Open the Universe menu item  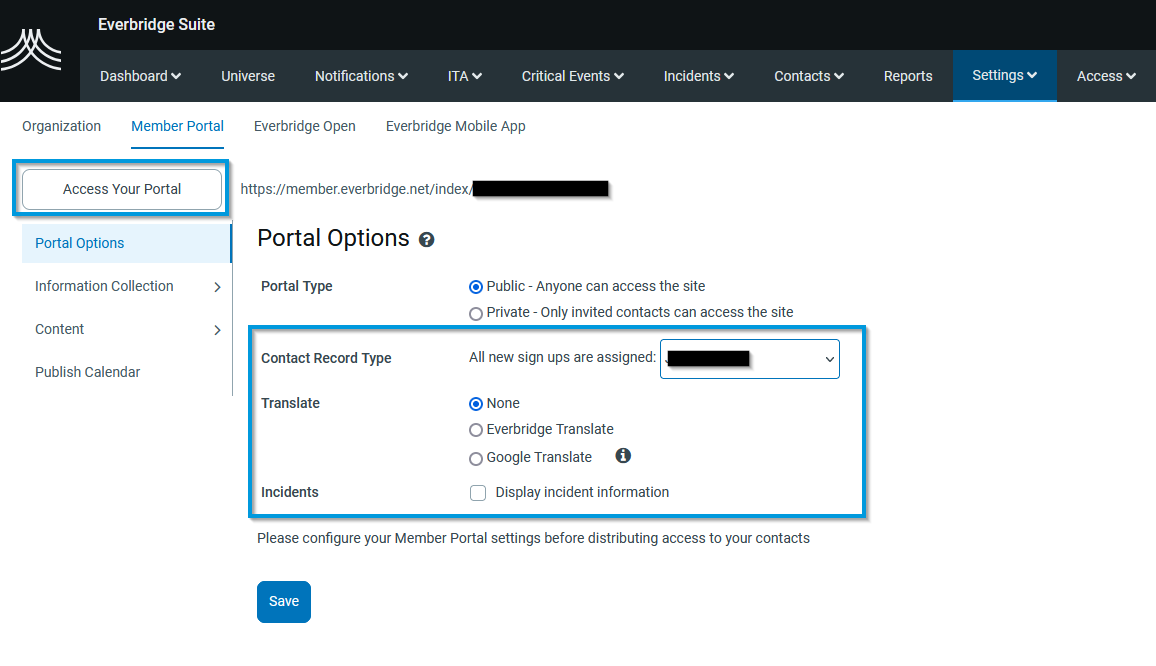coord(248,75)
